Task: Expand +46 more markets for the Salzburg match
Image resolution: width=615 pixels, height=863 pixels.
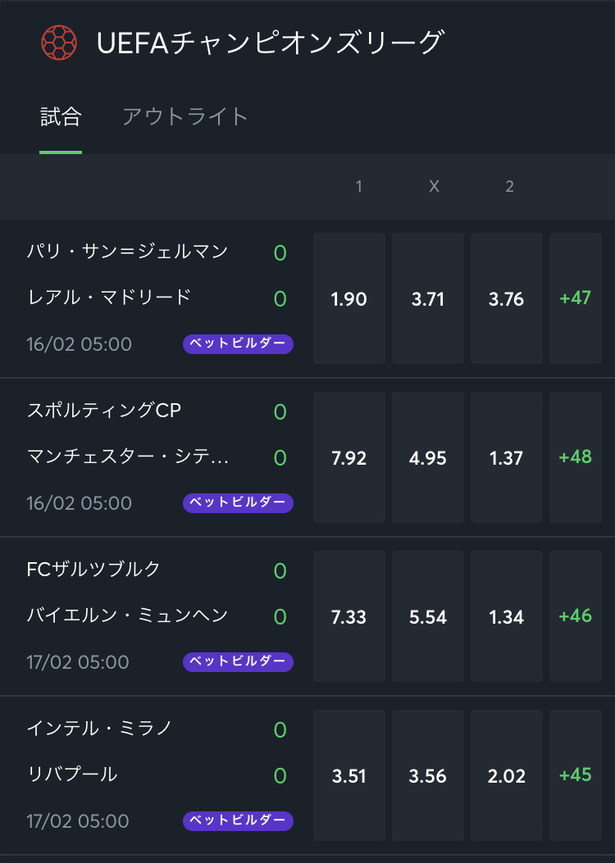Action: [575, 616]
